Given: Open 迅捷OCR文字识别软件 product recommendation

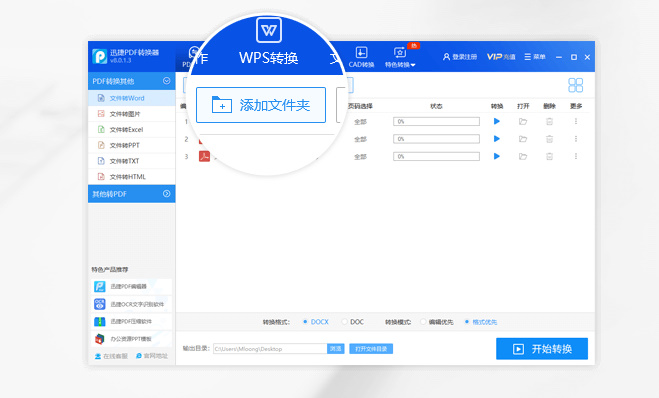Looking at the screenshot, I should (x=132, y=304).
